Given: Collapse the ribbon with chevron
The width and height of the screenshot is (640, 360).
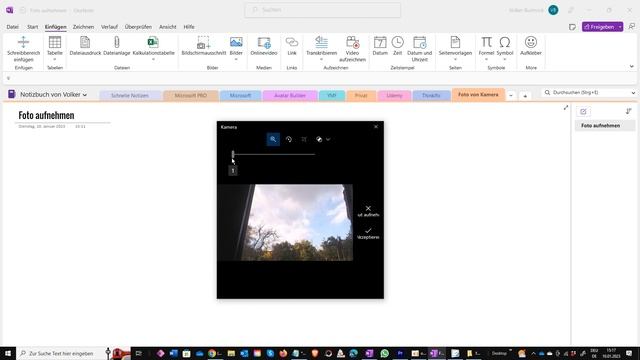Looking at the screenshot, I should [631, 66].
